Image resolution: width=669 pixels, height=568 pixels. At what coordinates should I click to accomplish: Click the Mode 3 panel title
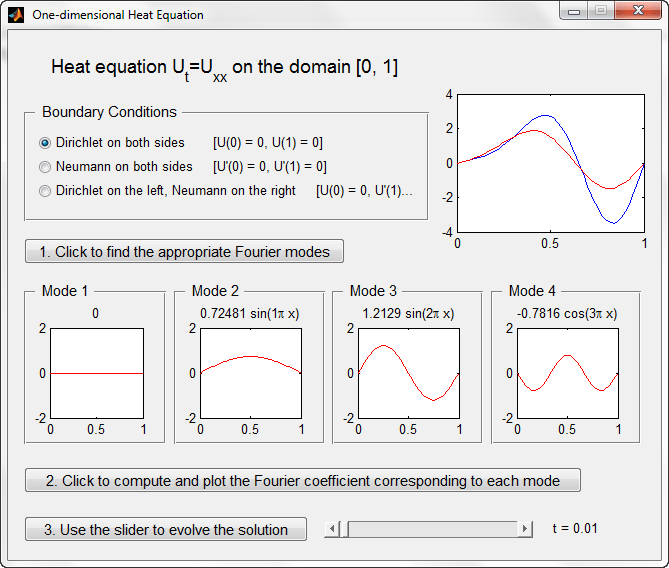coord(373,291)
